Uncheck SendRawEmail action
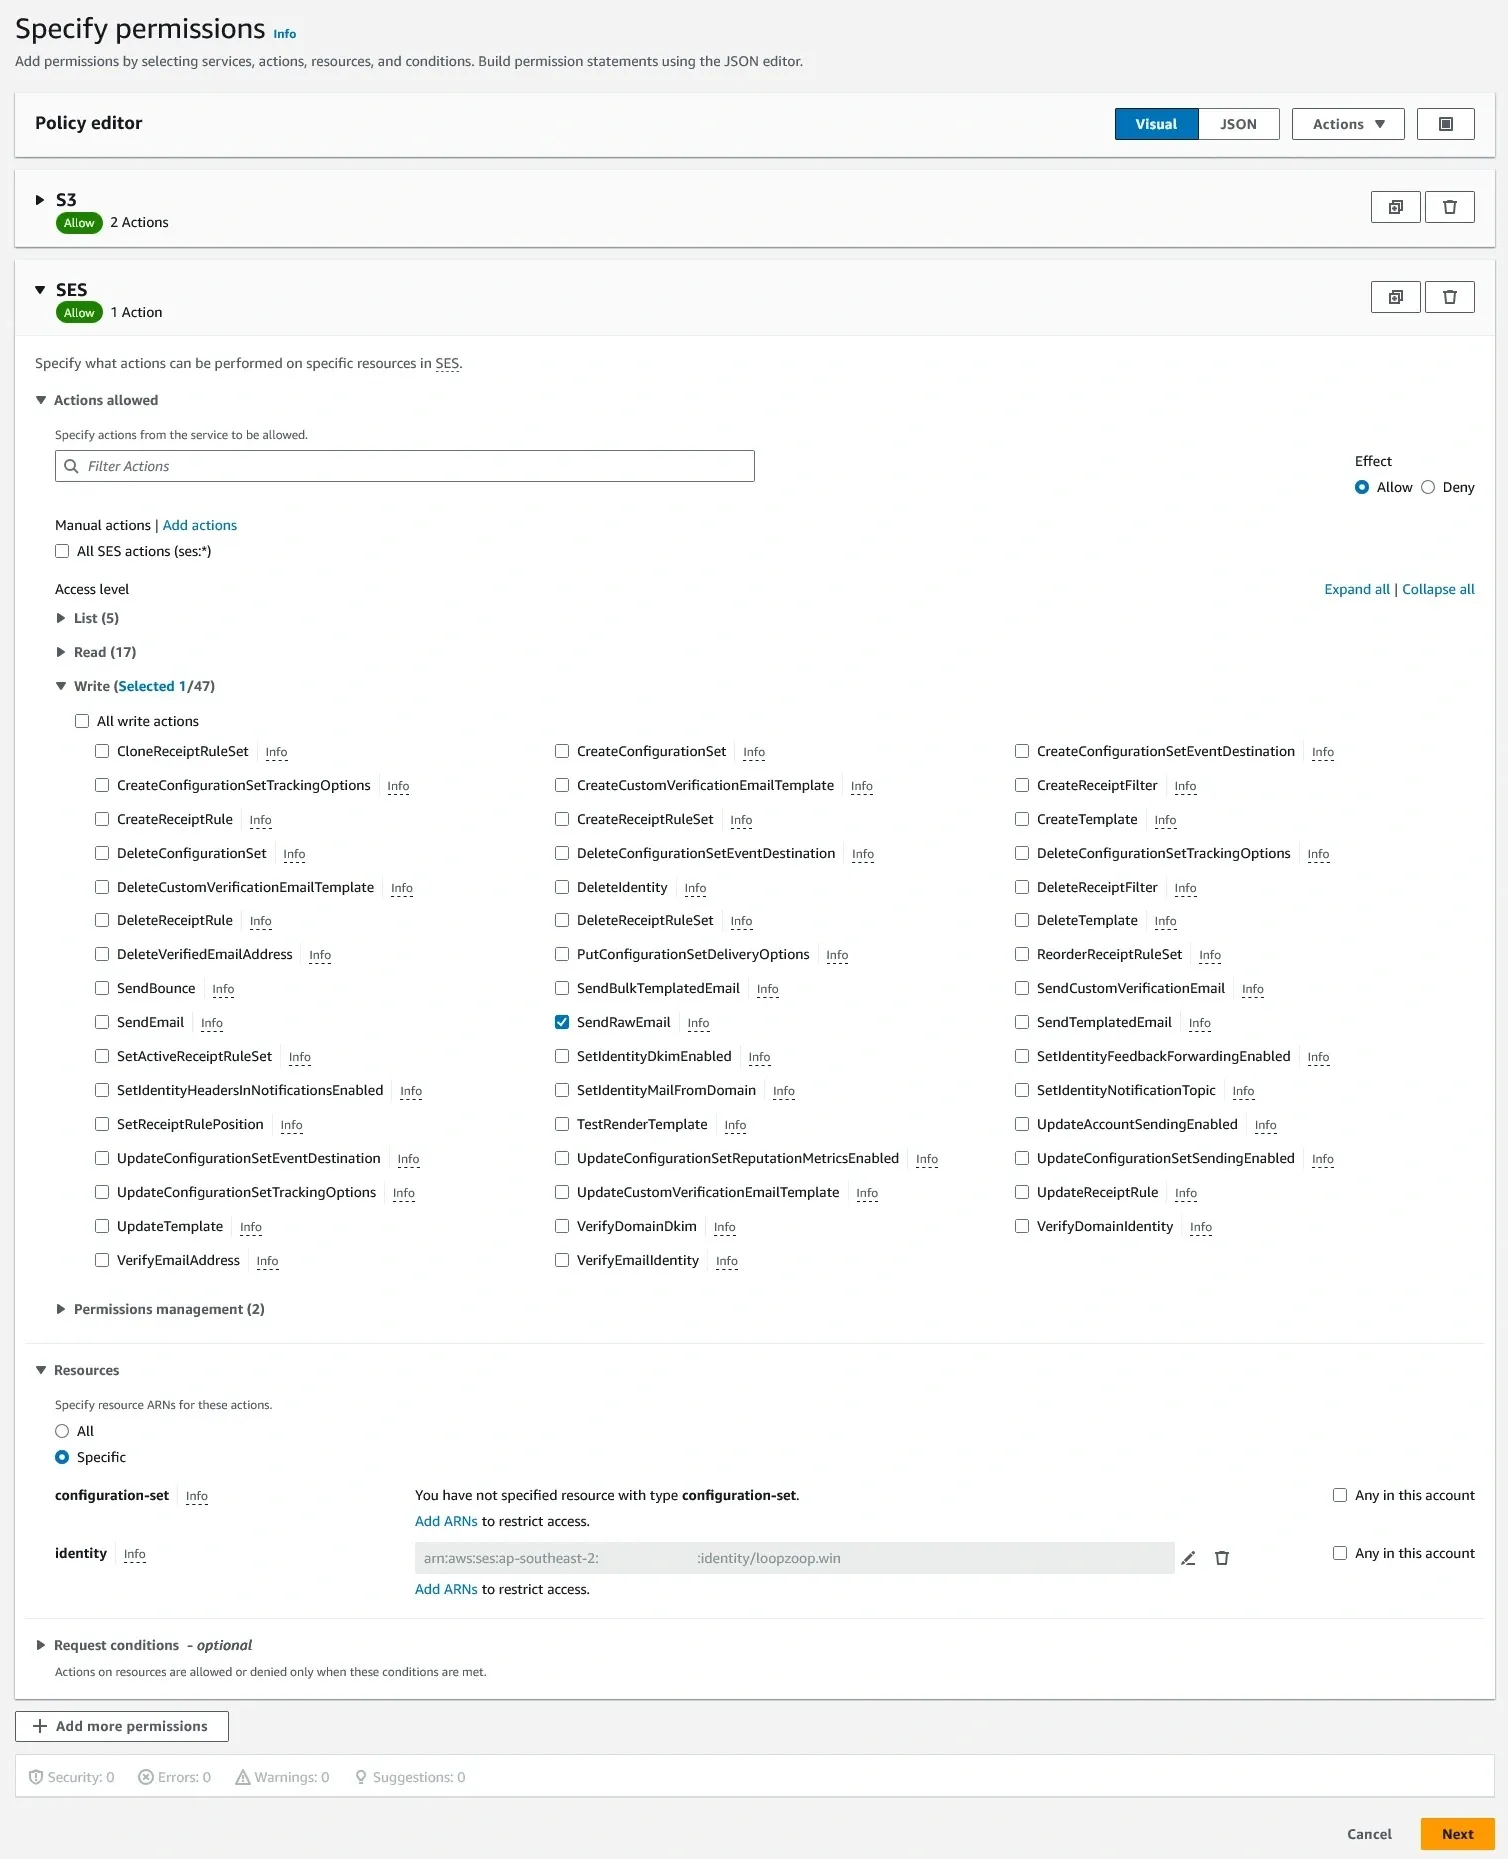 562,1022
